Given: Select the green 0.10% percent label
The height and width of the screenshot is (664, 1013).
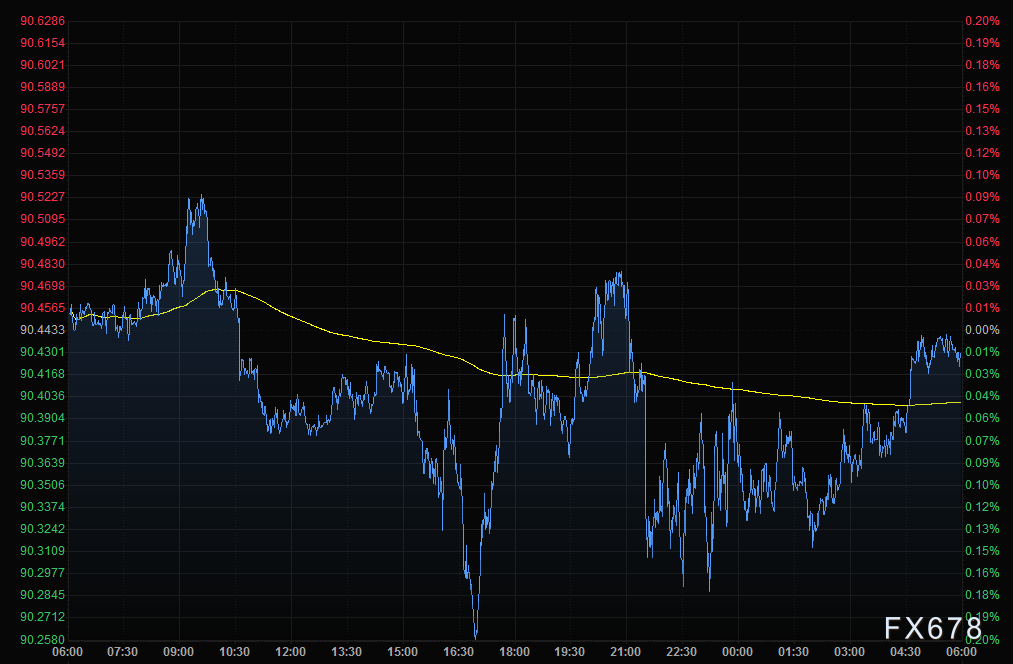Looking at the screenshot, I should (982, 484).
